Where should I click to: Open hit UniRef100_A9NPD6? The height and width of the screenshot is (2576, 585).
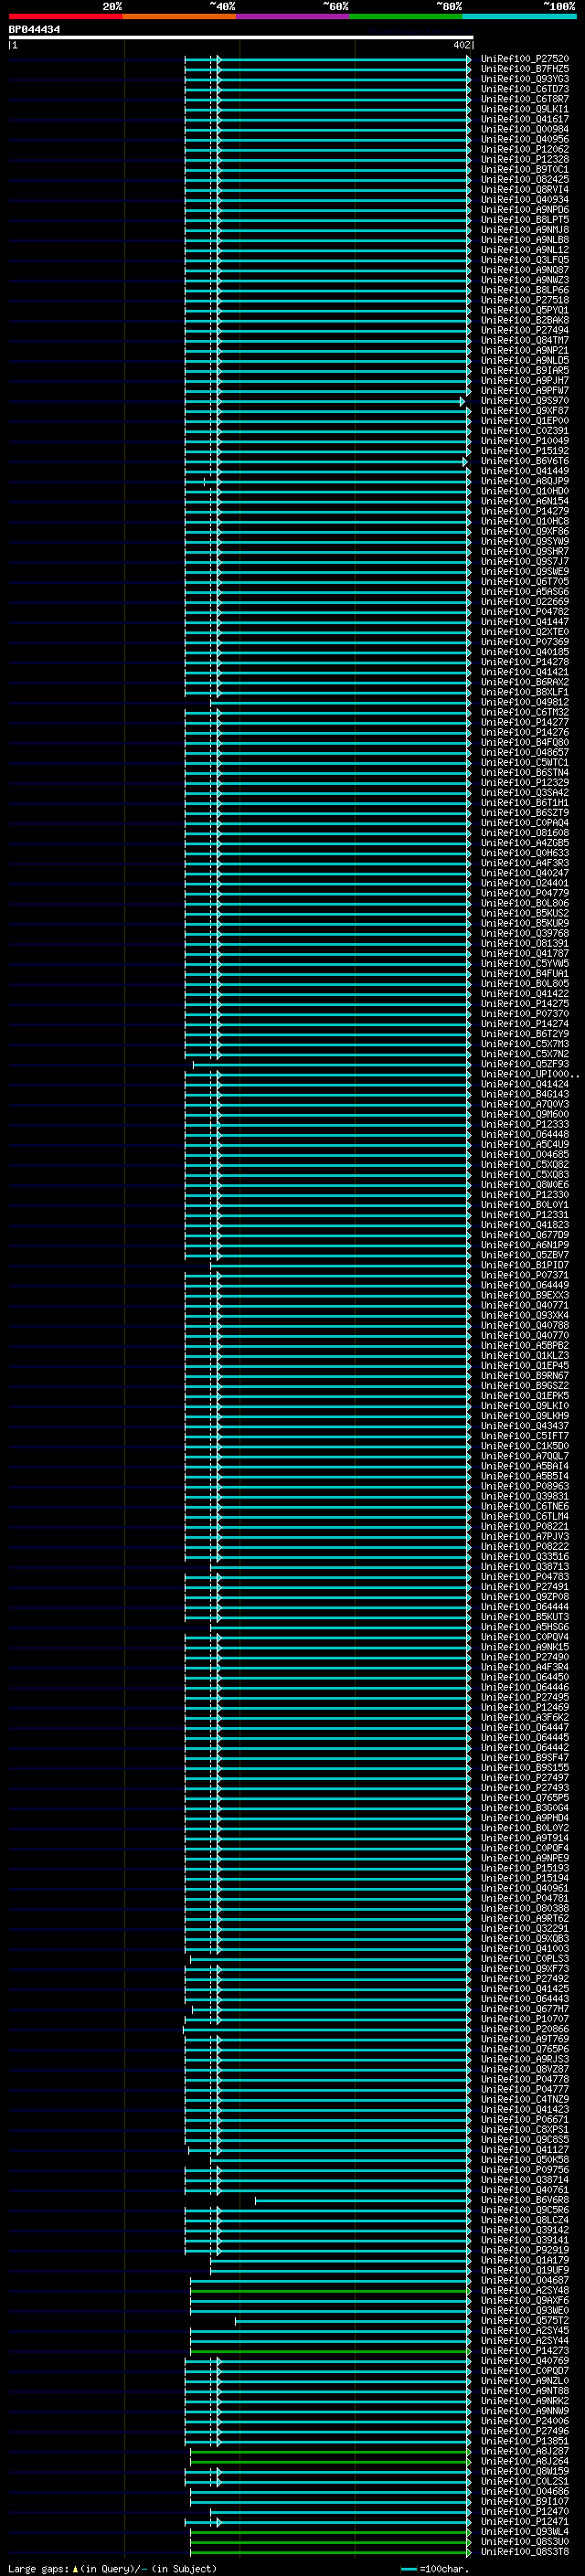tap(525, 210)
